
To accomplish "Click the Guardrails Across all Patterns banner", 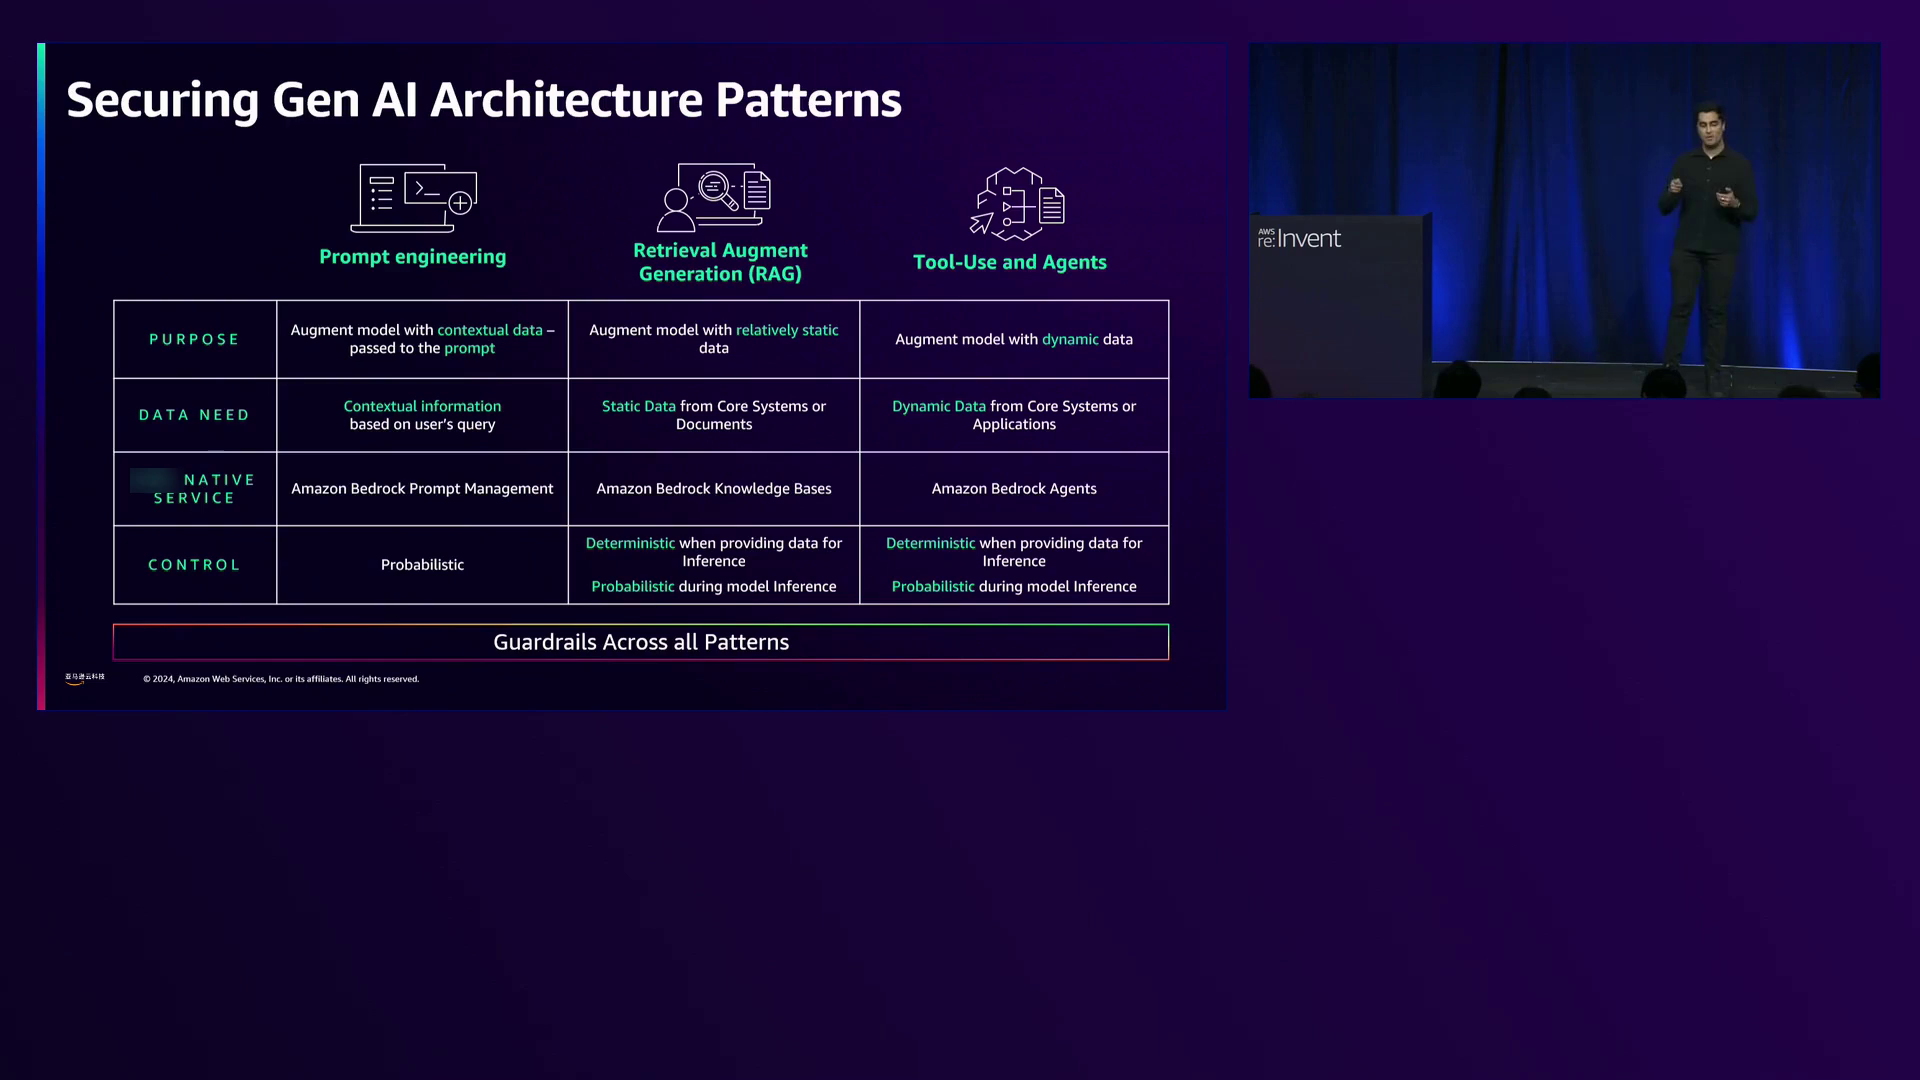I will click(640, 642).
